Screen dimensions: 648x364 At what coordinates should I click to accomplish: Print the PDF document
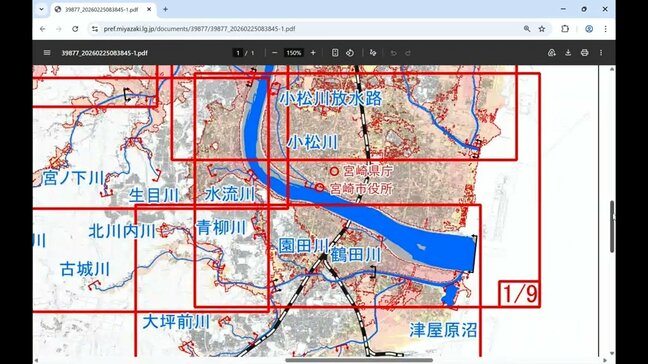[584, 53]
